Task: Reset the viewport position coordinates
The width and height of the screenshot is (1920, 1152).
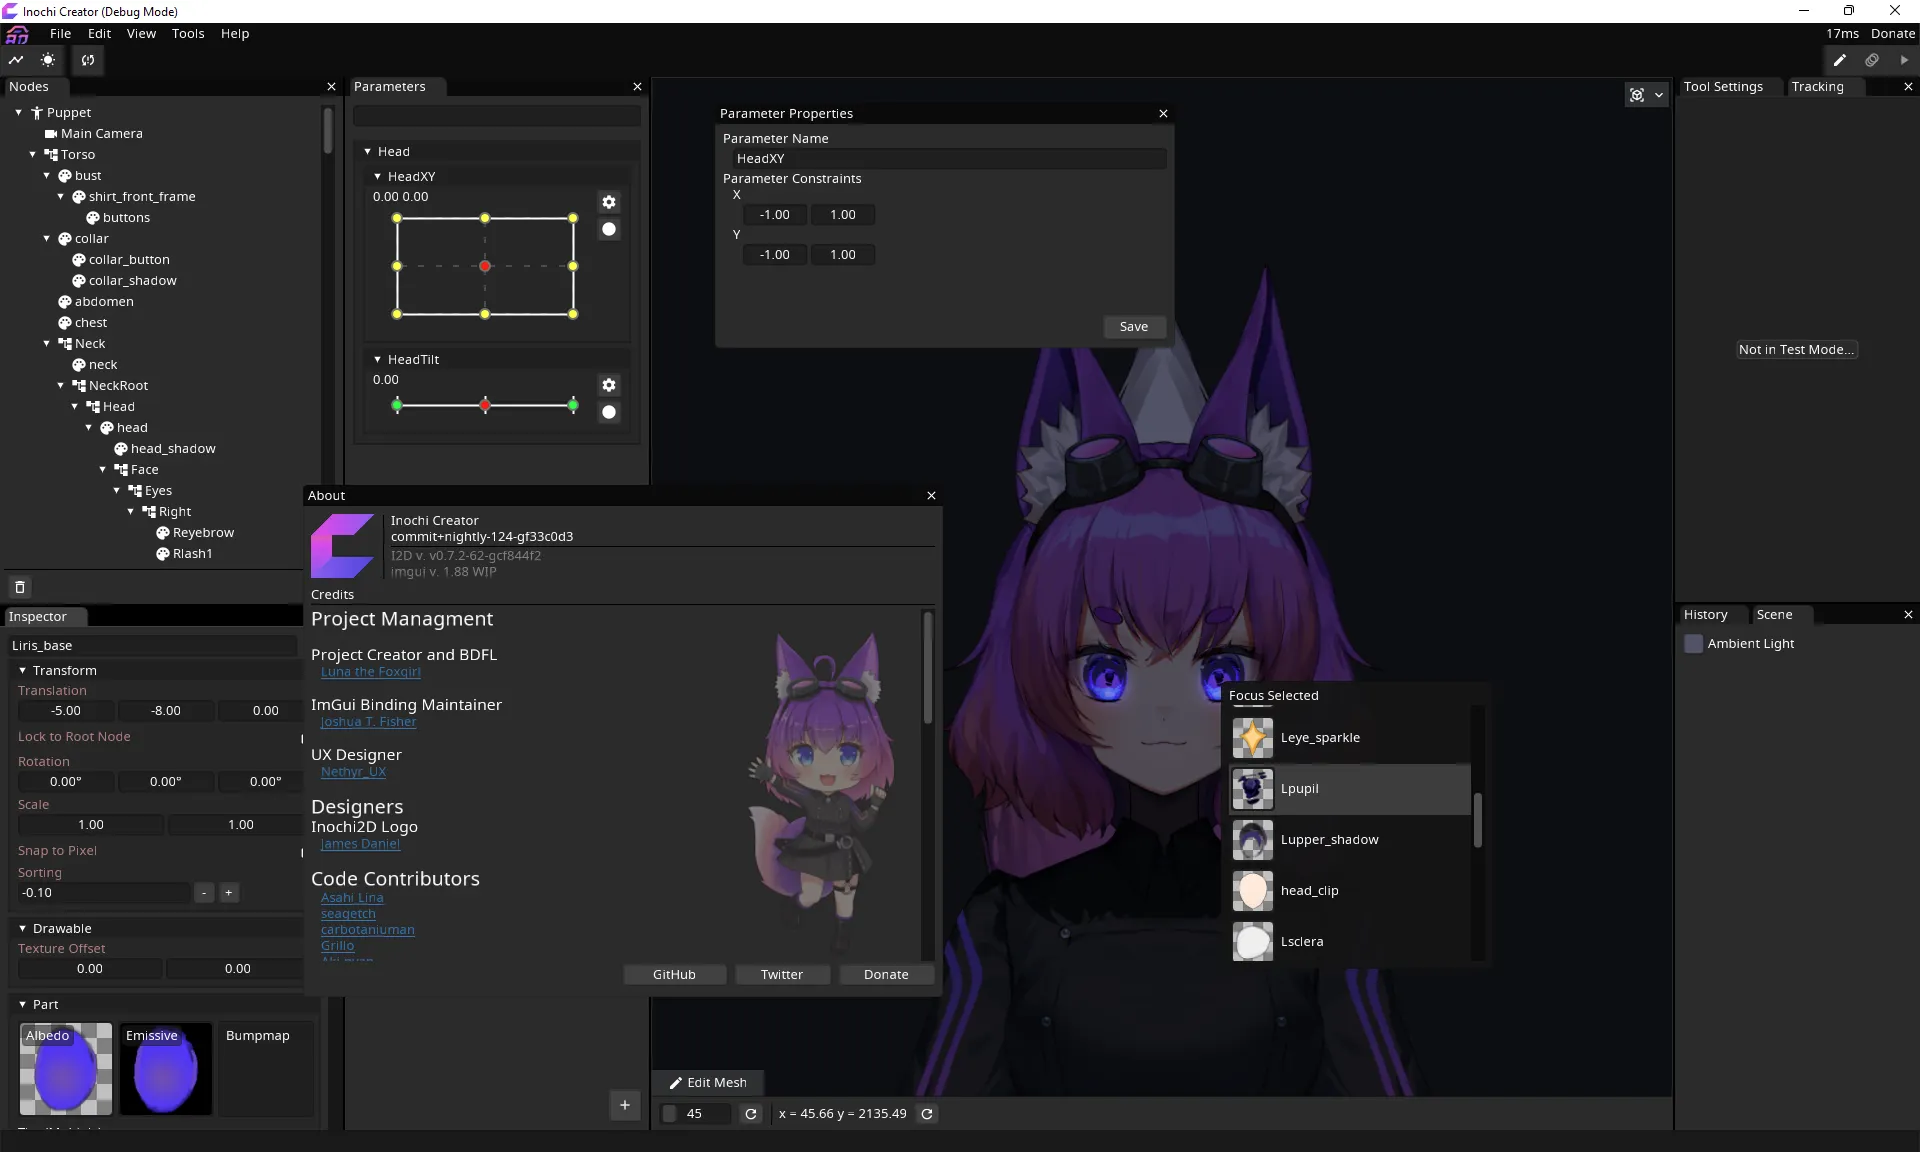Action: tap(927, 1114)
